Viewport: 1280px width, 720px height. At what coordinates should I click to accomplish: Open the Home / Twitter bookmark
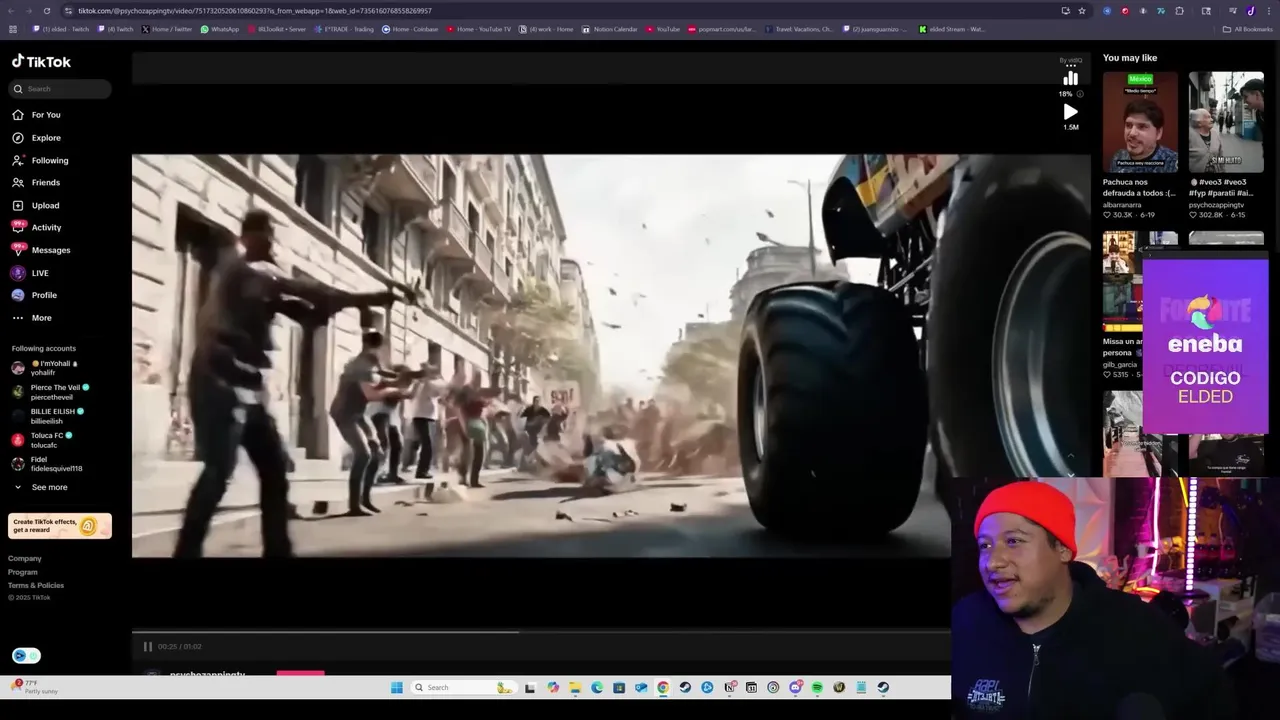(x=167, y=29)
